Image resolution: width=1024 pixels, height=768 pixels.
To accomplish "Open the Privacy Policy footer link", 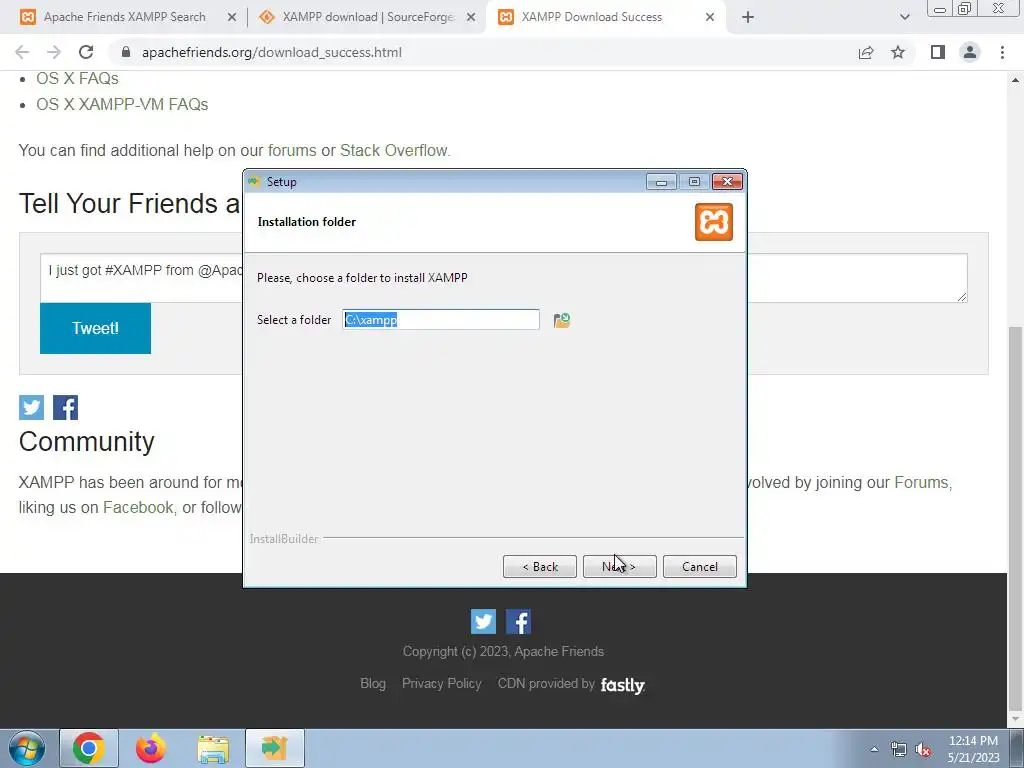I will [441, 683].
